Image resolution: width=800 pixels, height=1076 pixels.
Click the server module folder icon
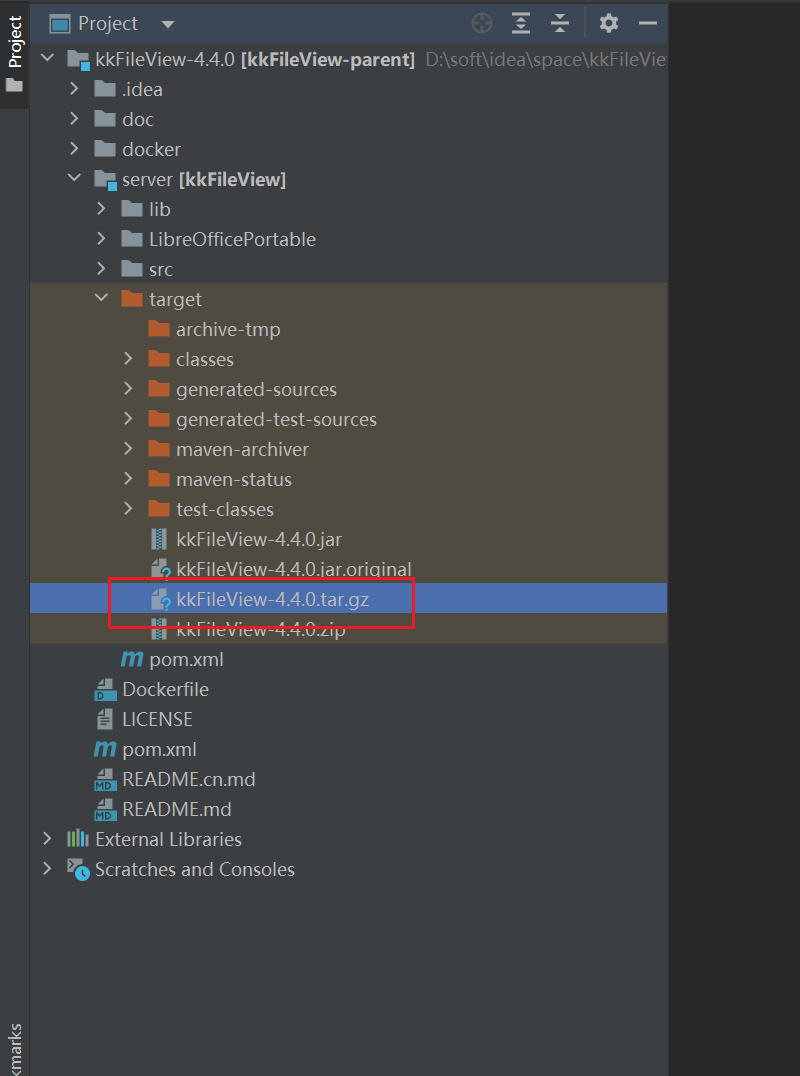tap(106, 180)
